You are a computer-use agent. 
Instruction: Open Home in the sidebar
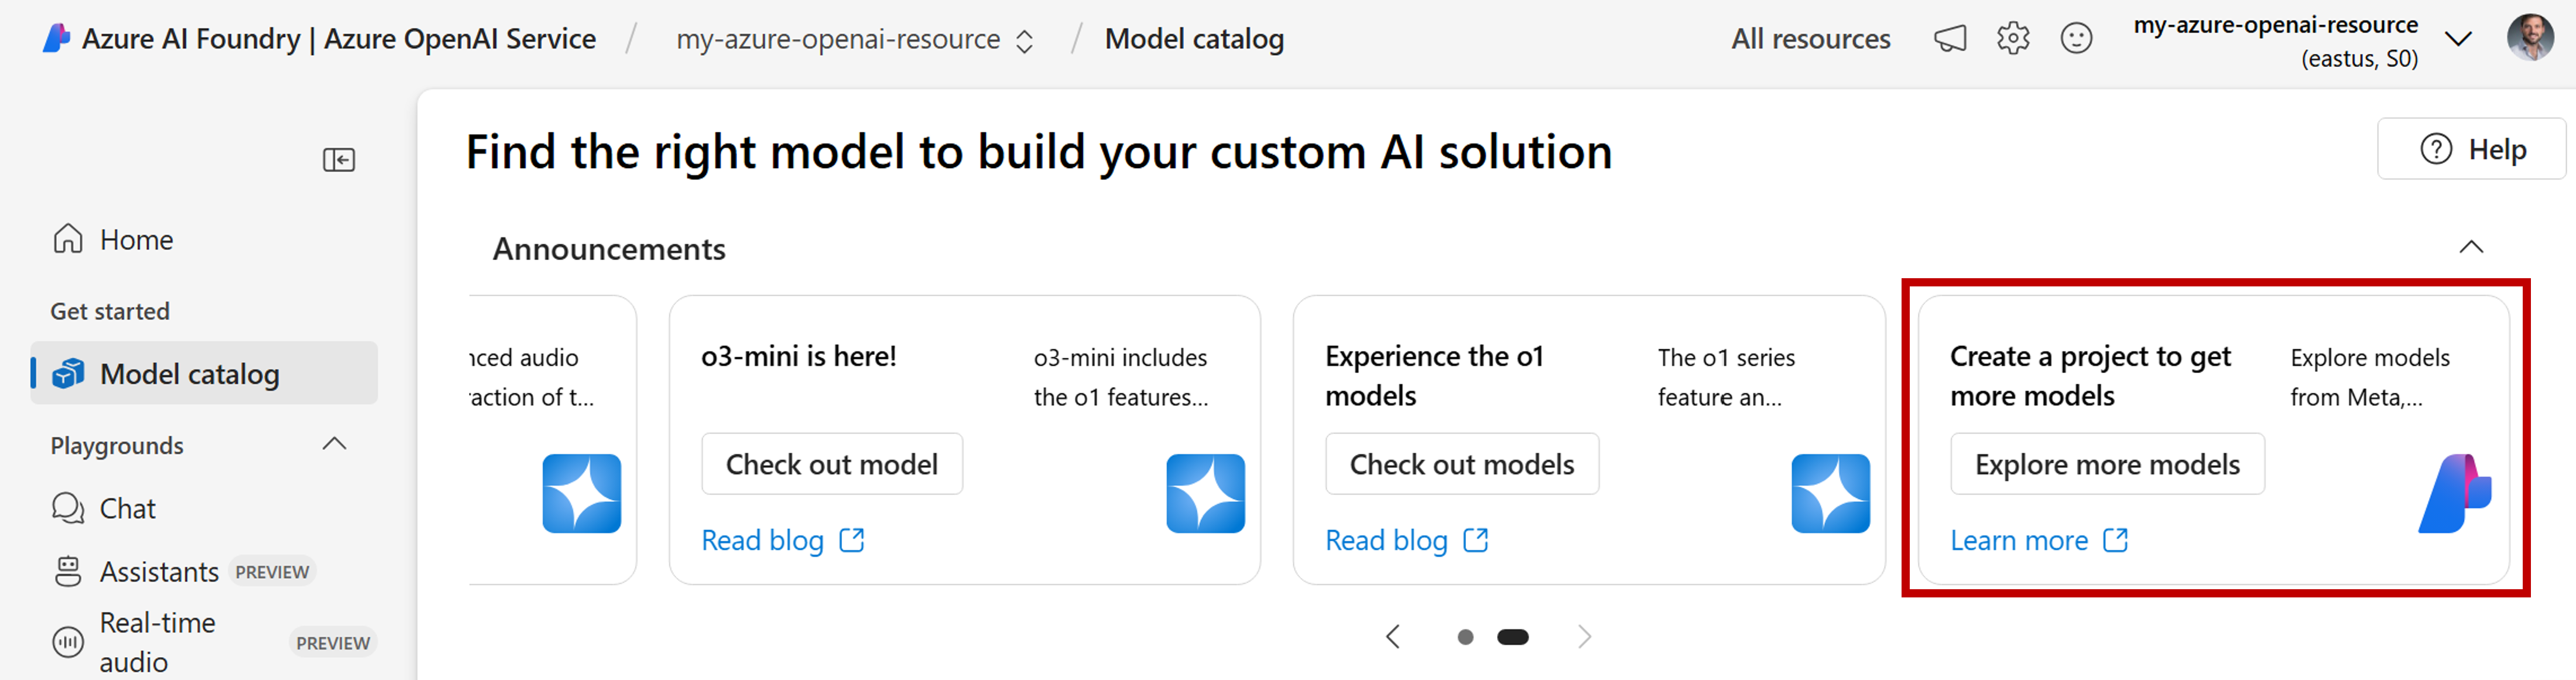(x=136, y=240)
